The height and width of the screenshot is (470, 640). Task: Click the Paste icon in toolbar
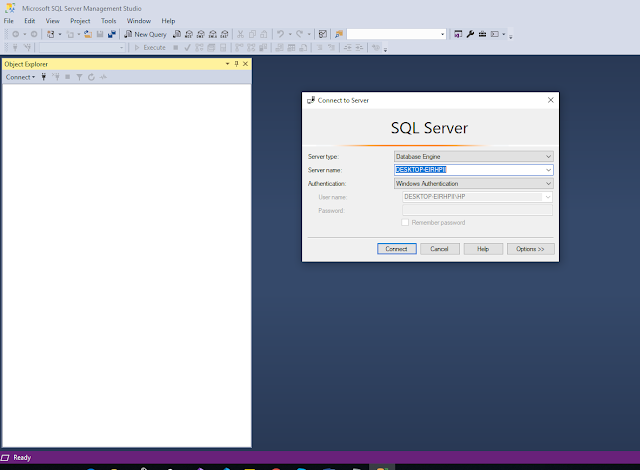point(264,34)
